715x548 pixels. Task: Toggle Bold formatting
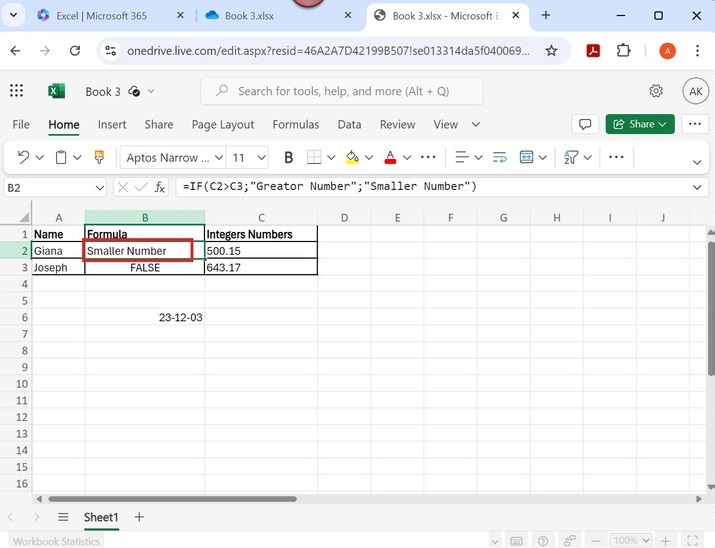(288, 157)
